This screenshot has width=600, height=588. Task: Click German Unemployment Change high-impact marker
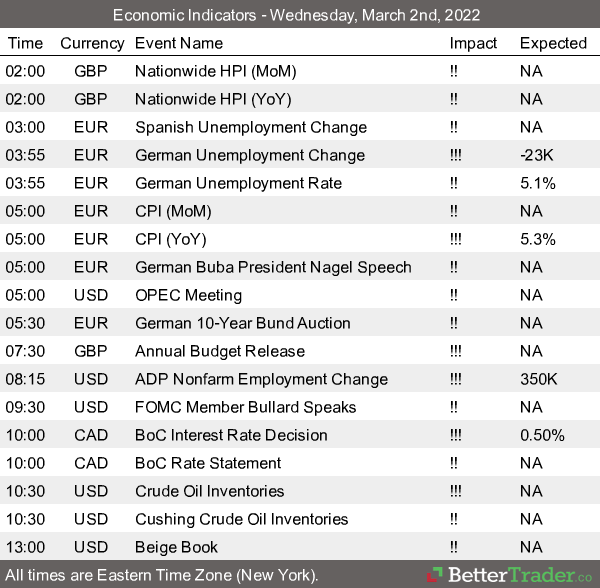tap(457, 155)
